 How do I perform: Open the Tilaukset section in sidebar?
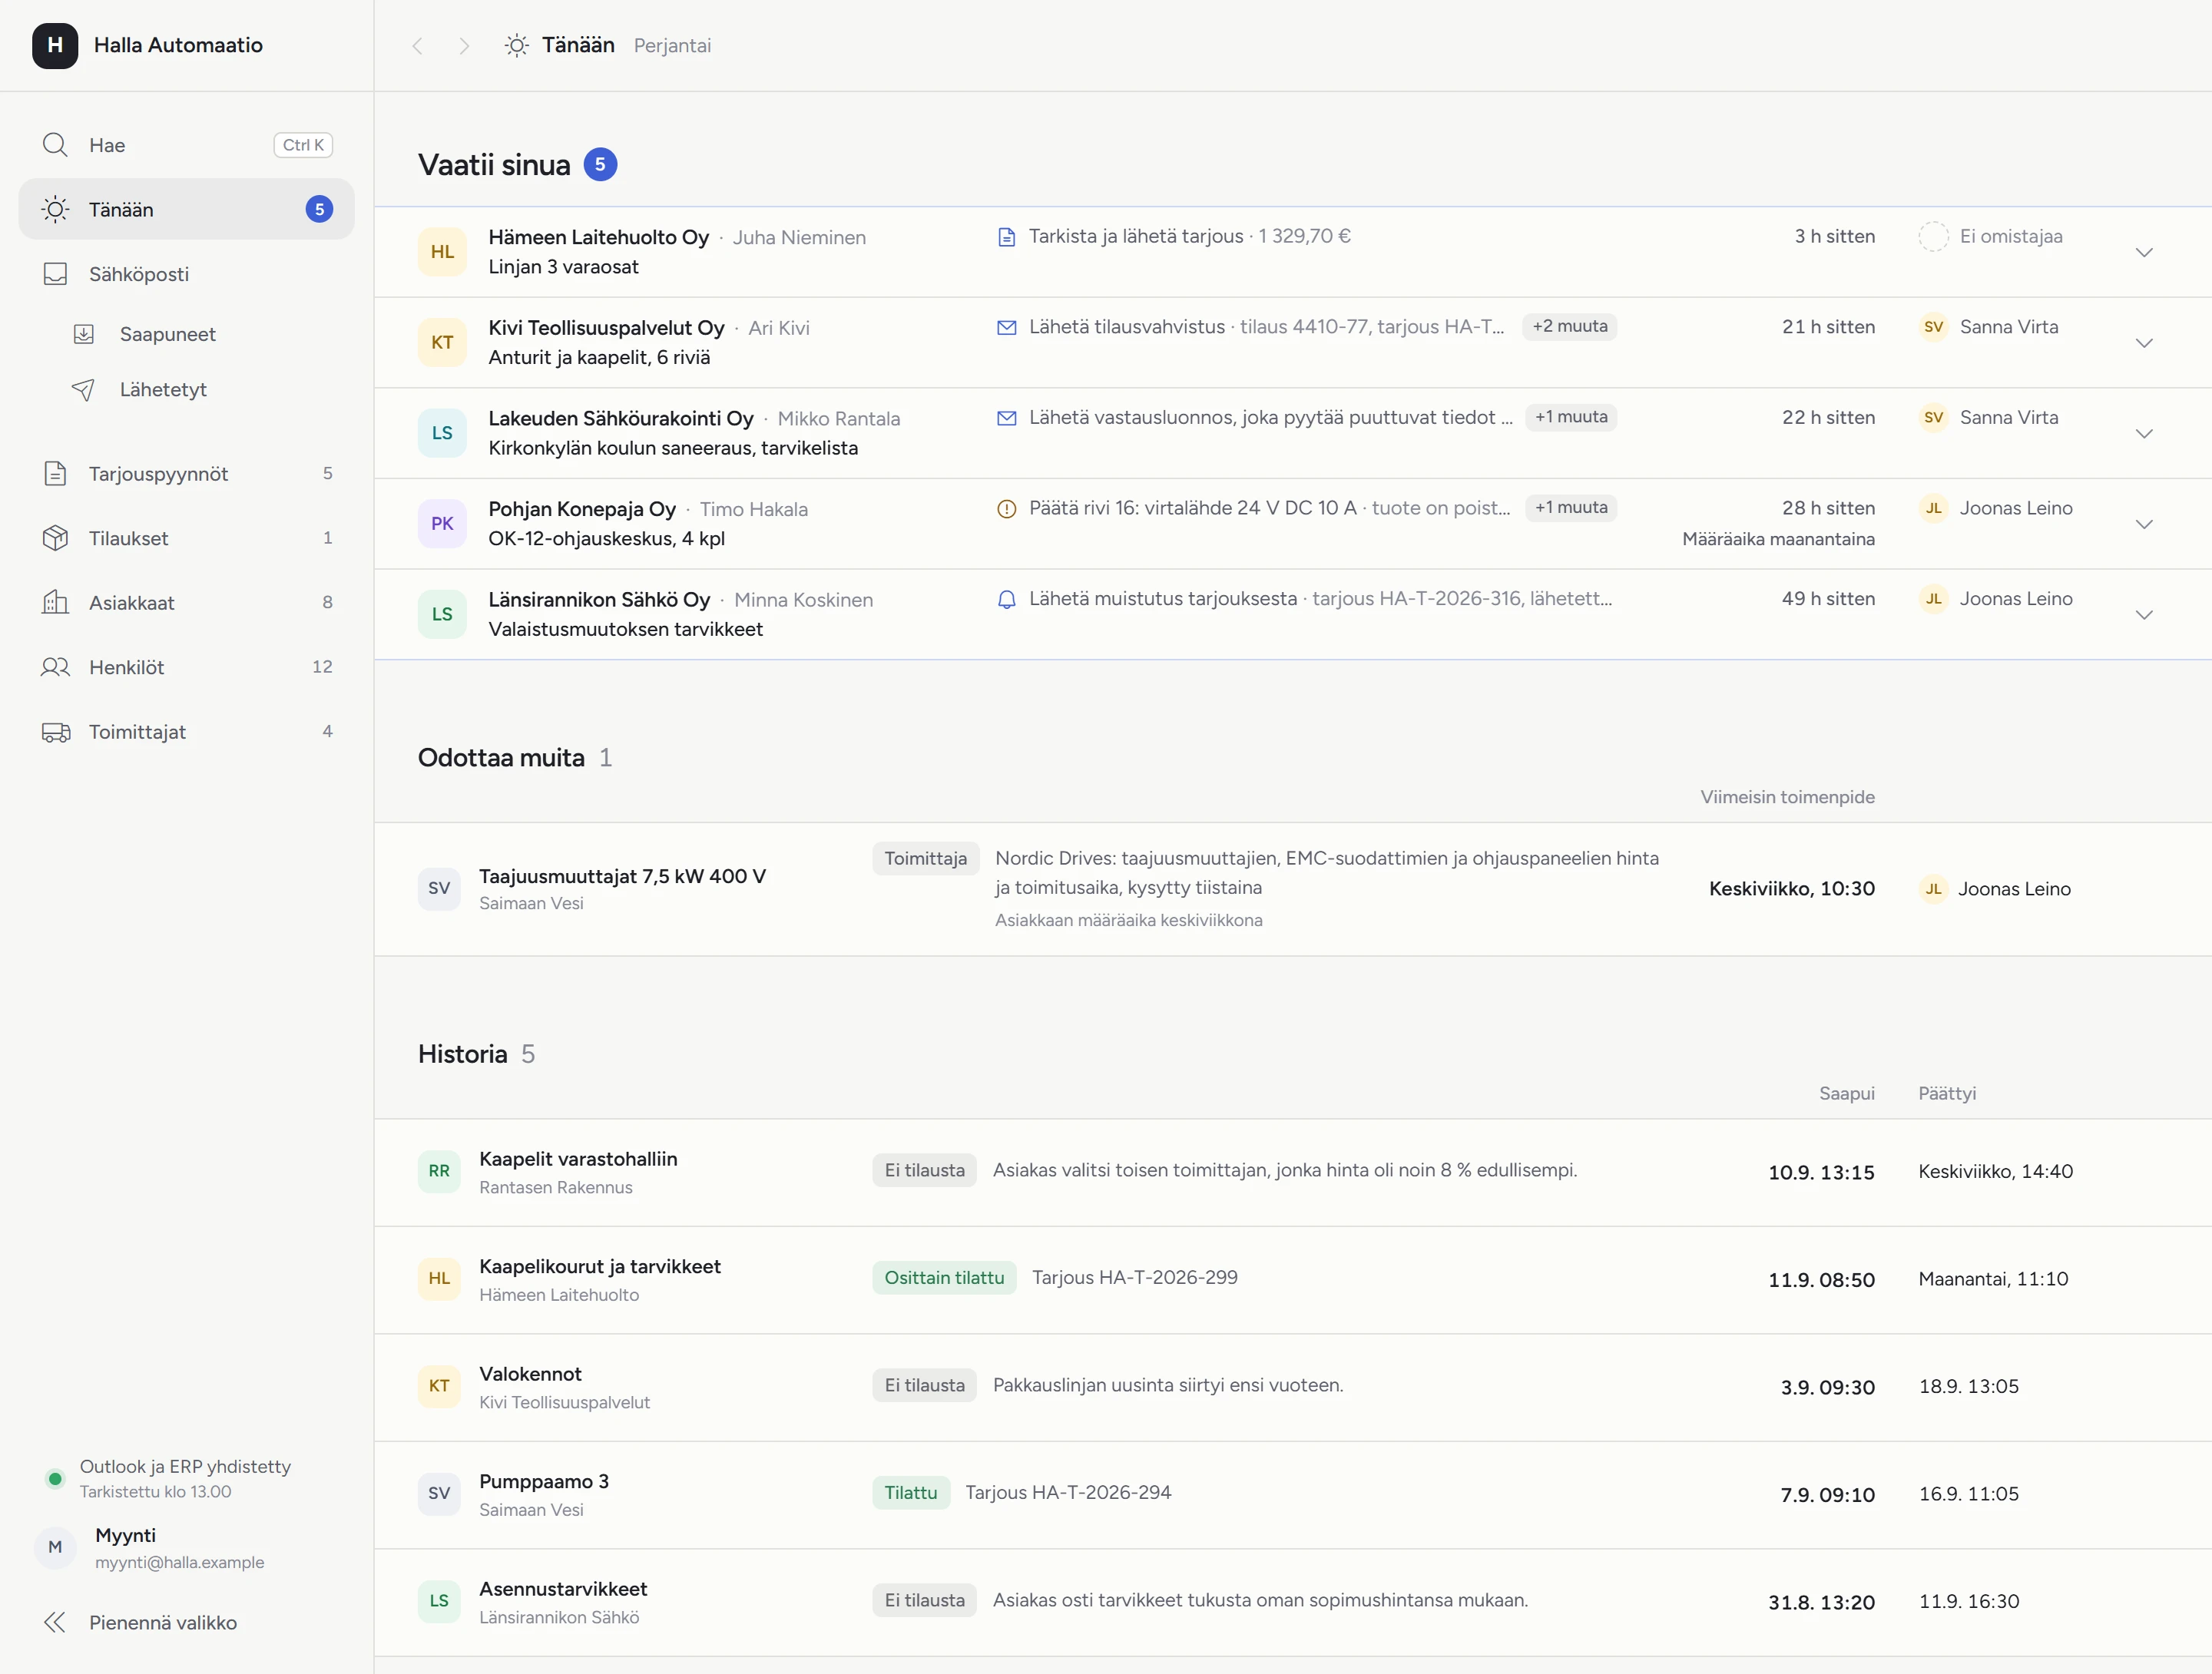(187, 538)
